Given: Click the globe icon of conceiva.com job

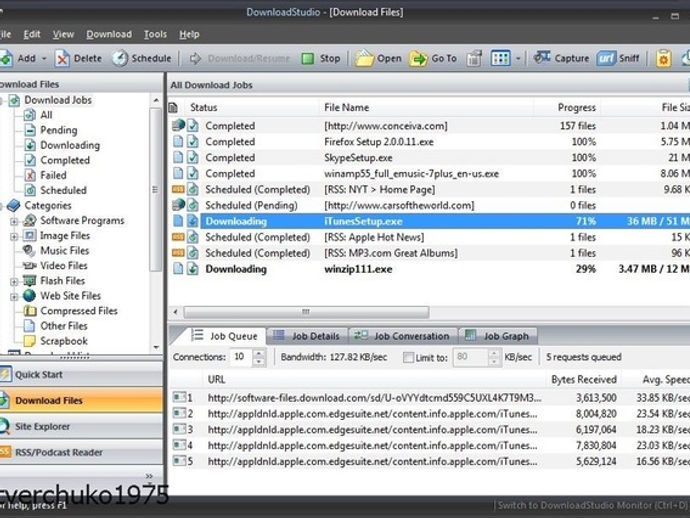Looking at the screenshot, I should click(178, 125).
